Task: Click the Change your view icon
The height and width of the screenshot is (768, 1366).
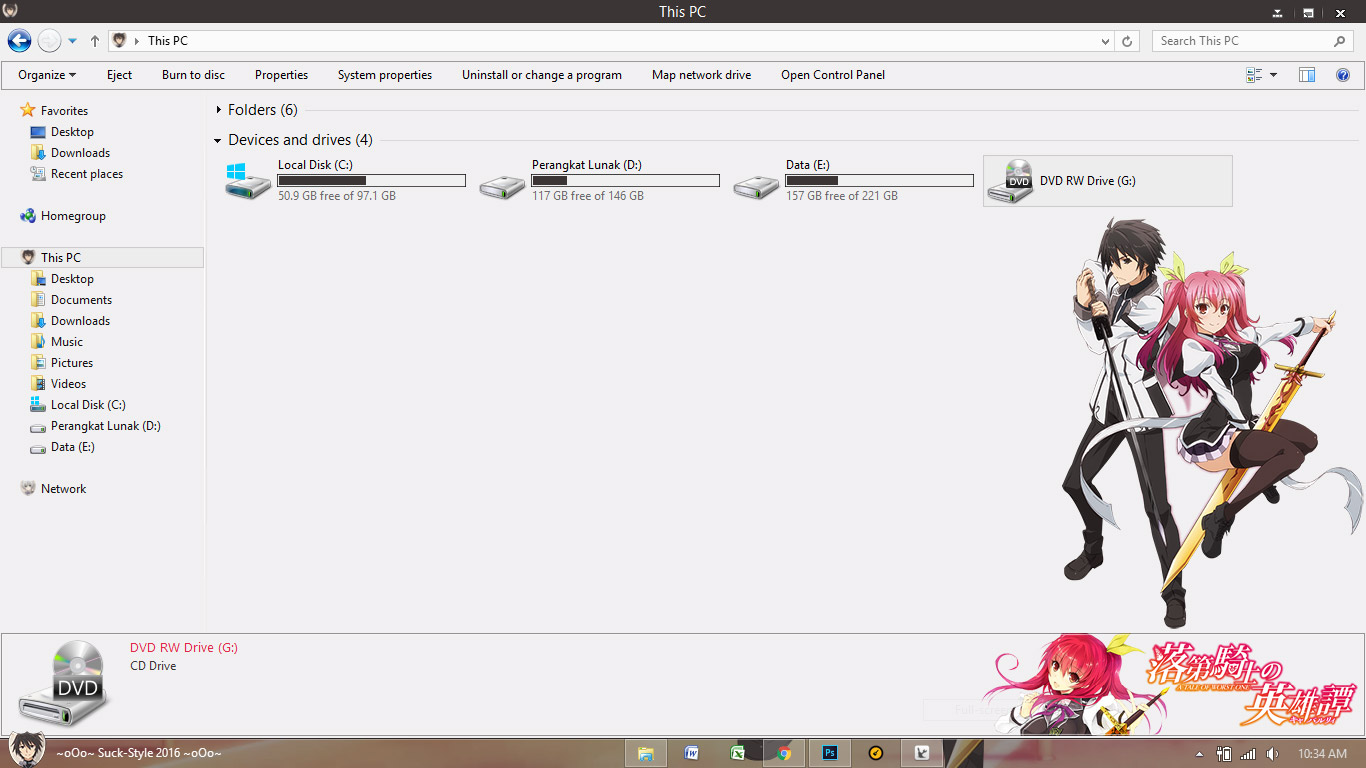Action: point(1254,75)
